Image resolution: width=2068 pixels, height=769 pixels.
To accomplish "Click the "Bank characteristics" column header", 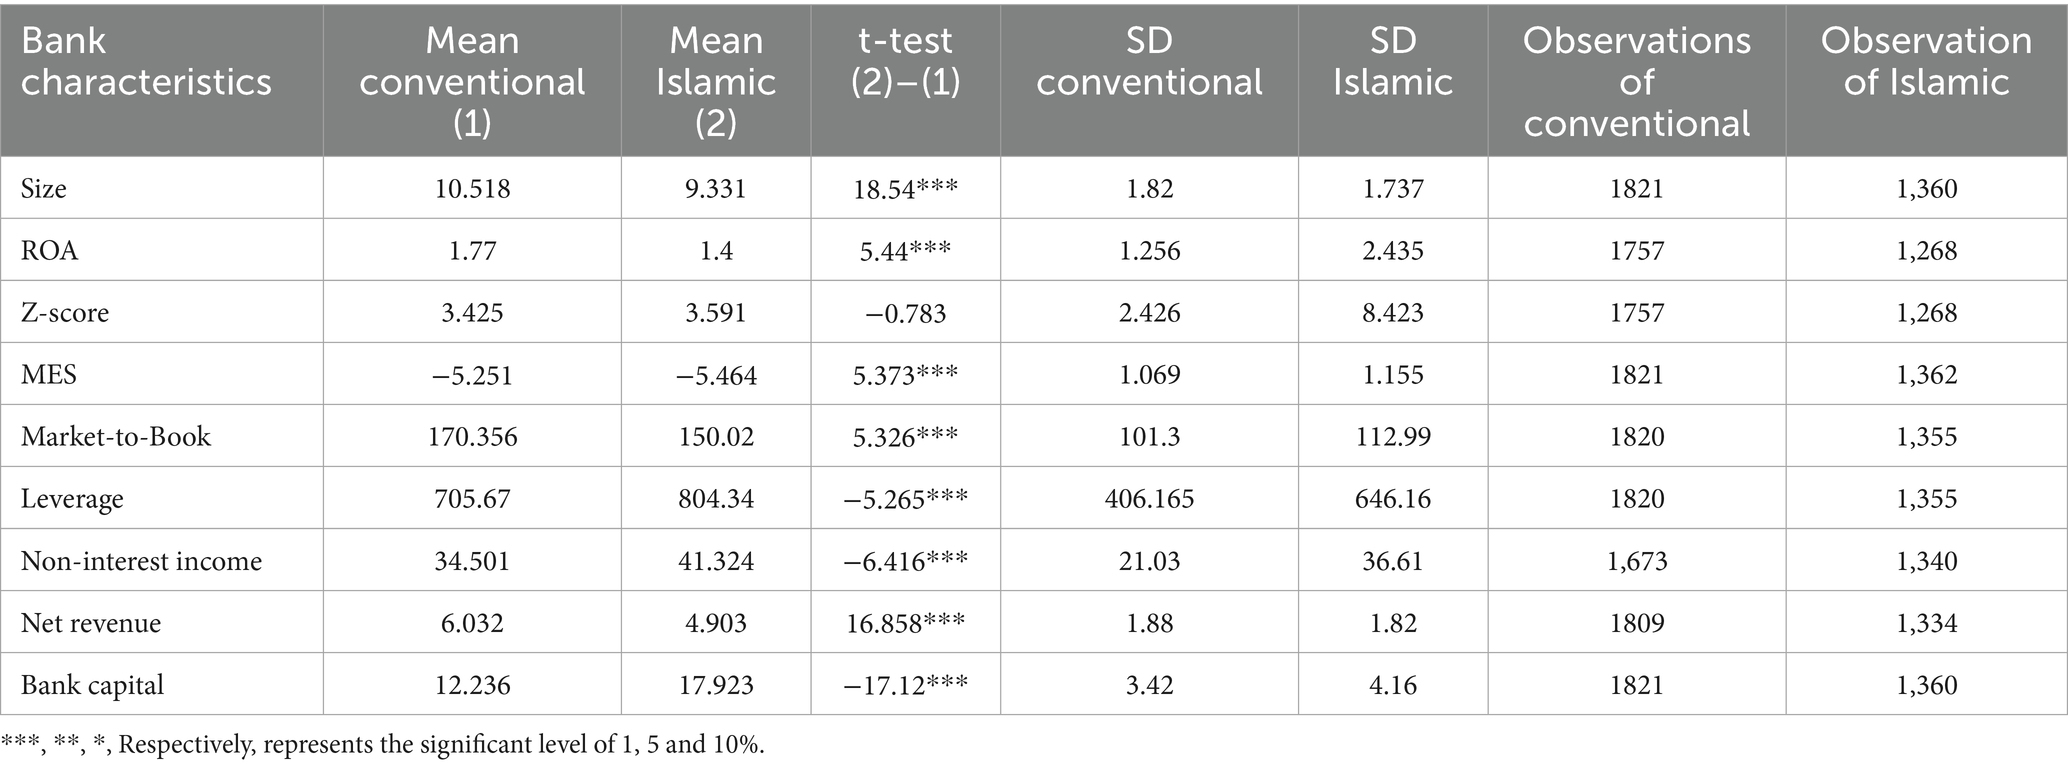I will [146, 61].
